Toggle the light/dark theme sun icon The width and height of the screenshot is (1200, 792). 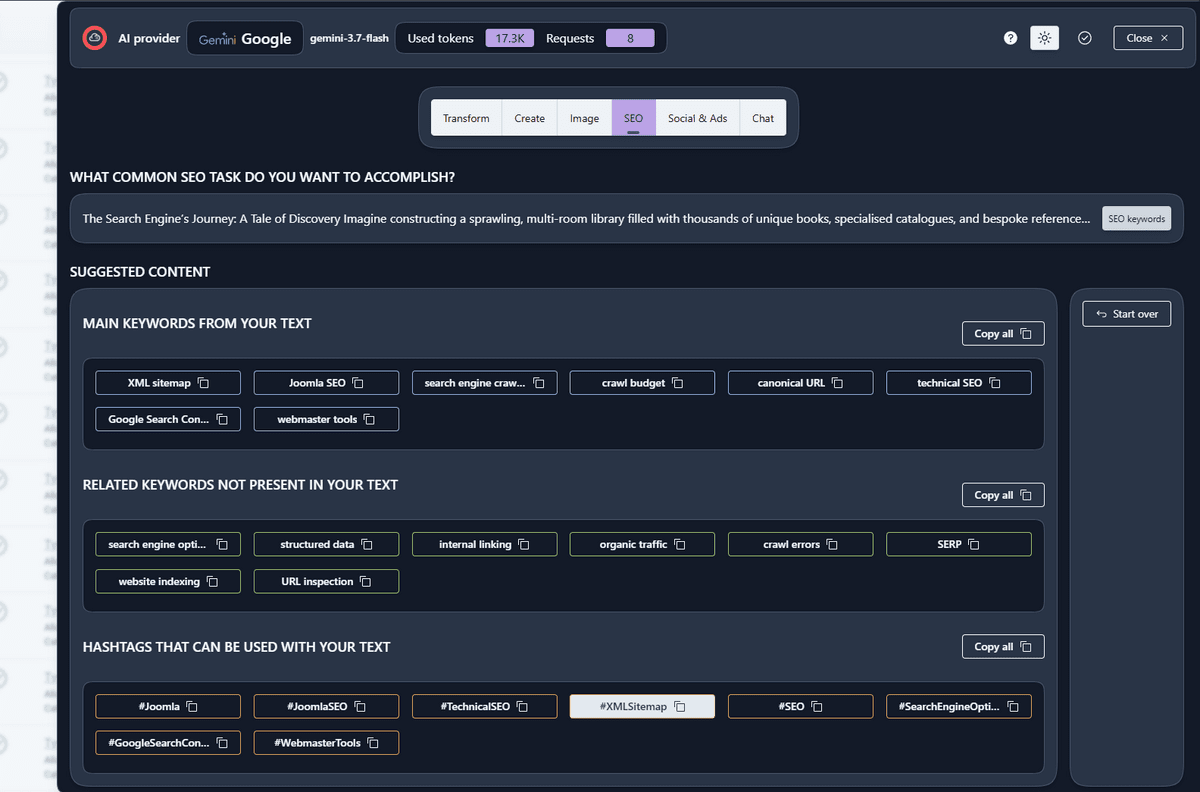click(x=1044, y=38)
